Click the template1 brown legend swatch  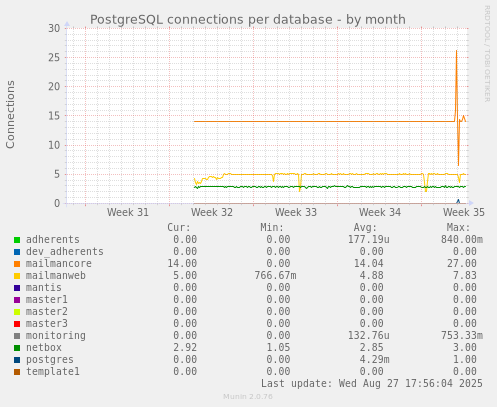coord(17,372)
